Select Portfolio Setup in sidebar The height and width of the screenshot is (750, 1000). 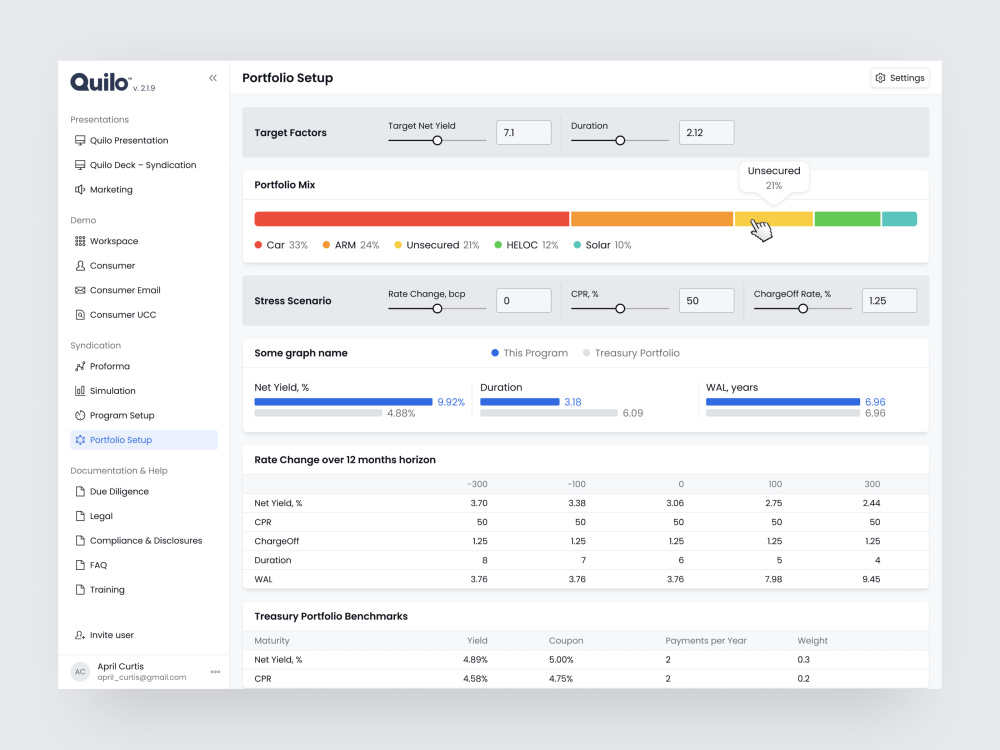[x=143, y=439]
